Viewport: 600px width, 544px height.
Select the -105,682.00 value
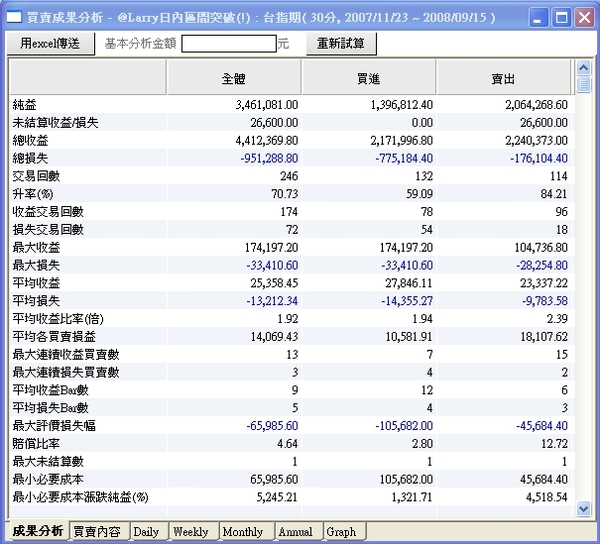404,426
